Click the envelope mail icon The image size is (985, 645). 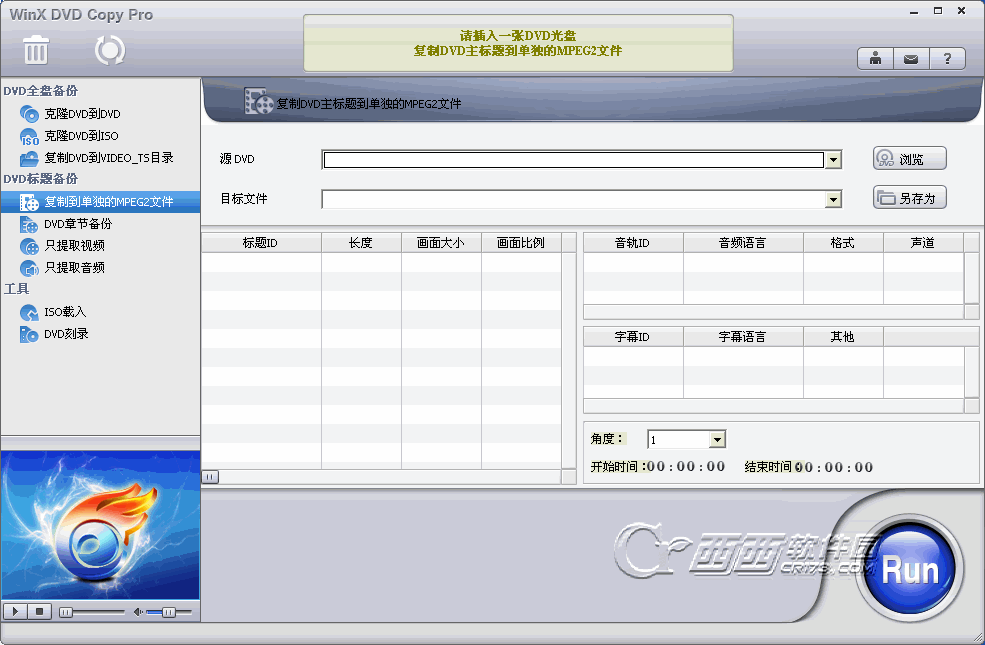[911, 59]
